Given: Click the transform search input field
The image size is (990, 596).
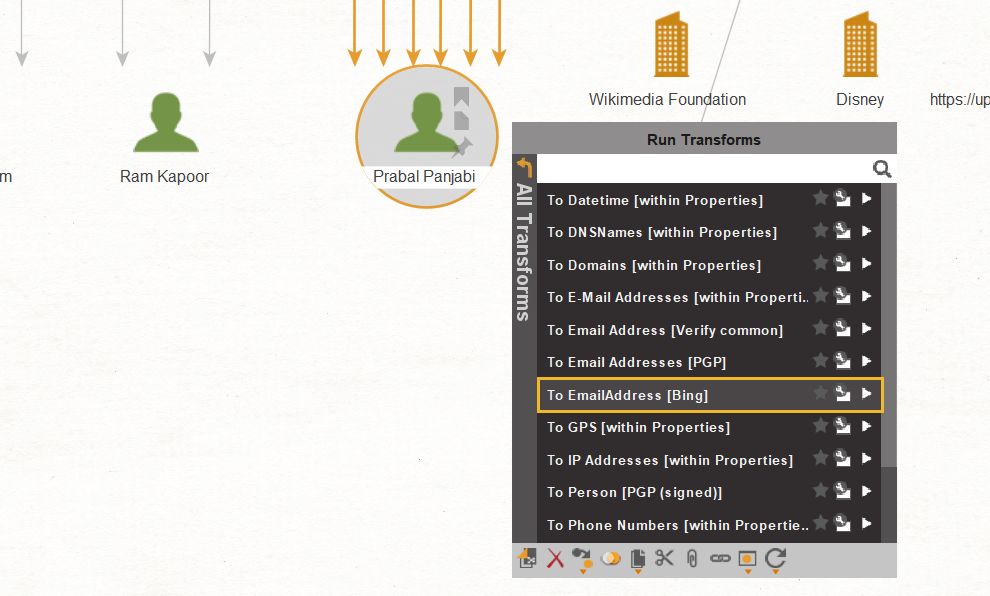Looking at the screenshot, I should (703, 169).
